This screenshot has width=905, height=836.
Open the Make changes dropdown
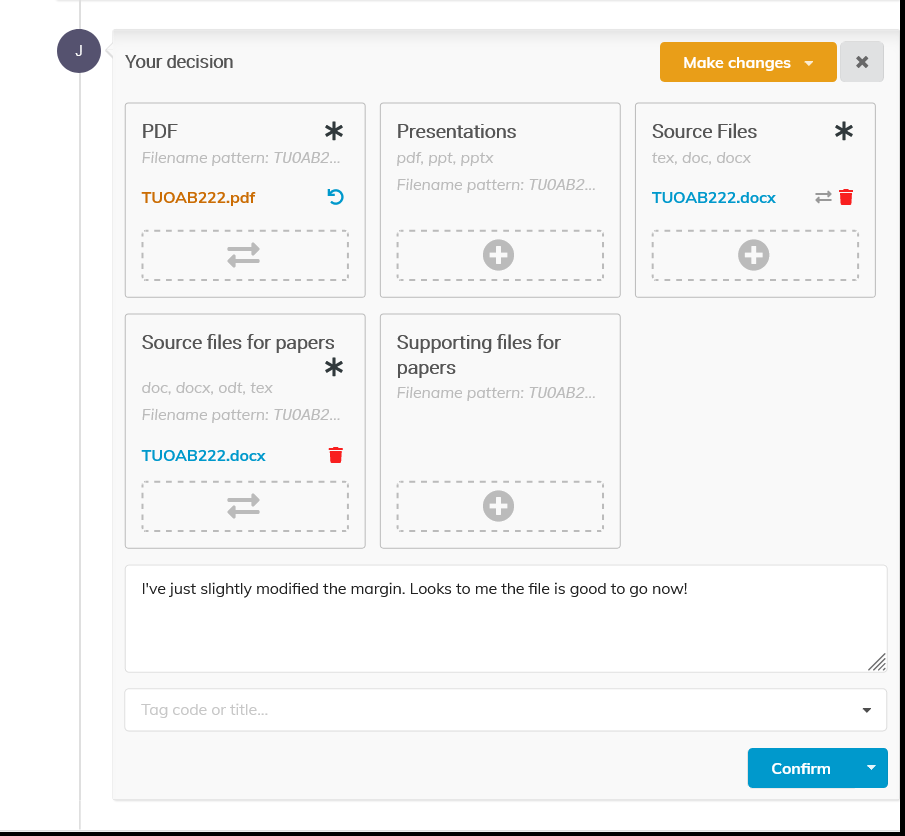(747, 62)
